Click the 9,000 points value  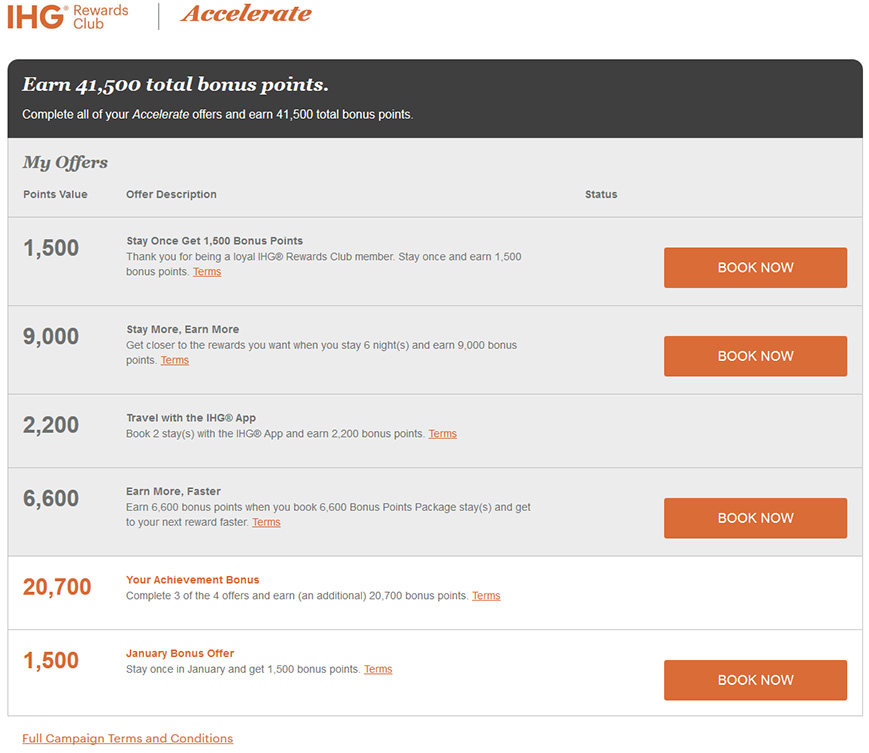click(x=50, y=336)
